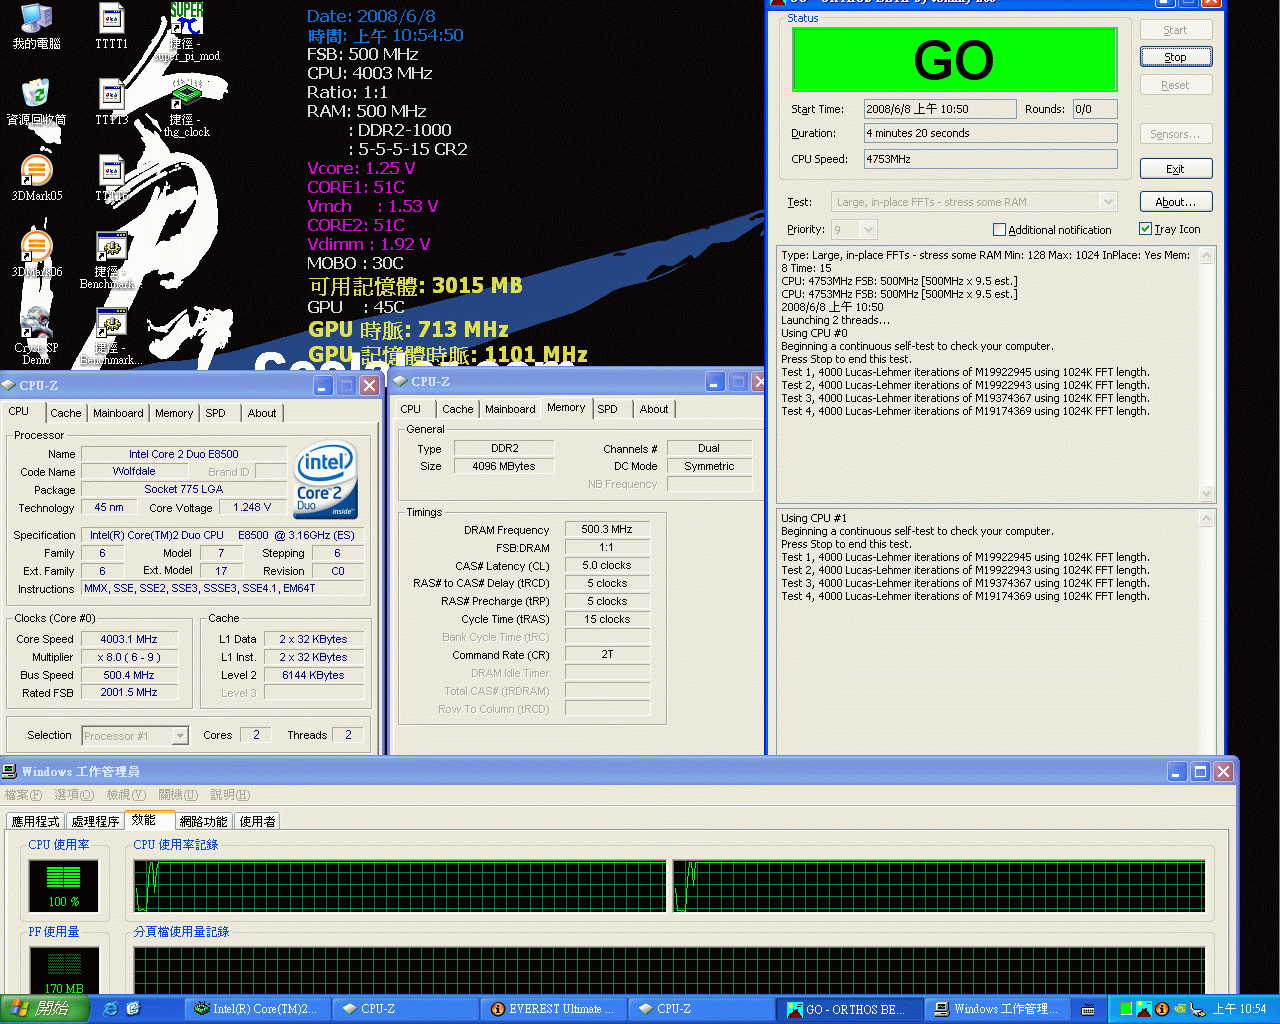The image size is (1280, 1024).
Task: Click the orange EVEREST info tray icon
Action: (x=1162, y=1009)
